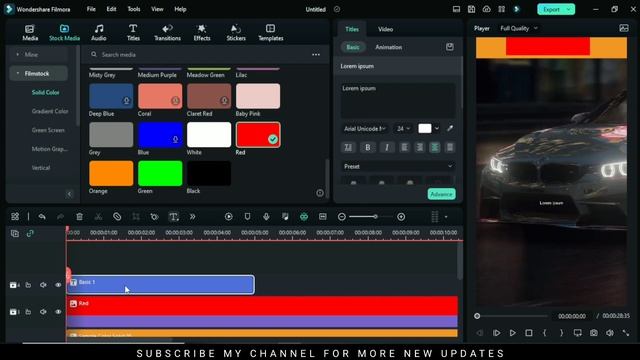Click the timeline zoom slider
This screenshot has height=360, width=640.
(371, 217)
